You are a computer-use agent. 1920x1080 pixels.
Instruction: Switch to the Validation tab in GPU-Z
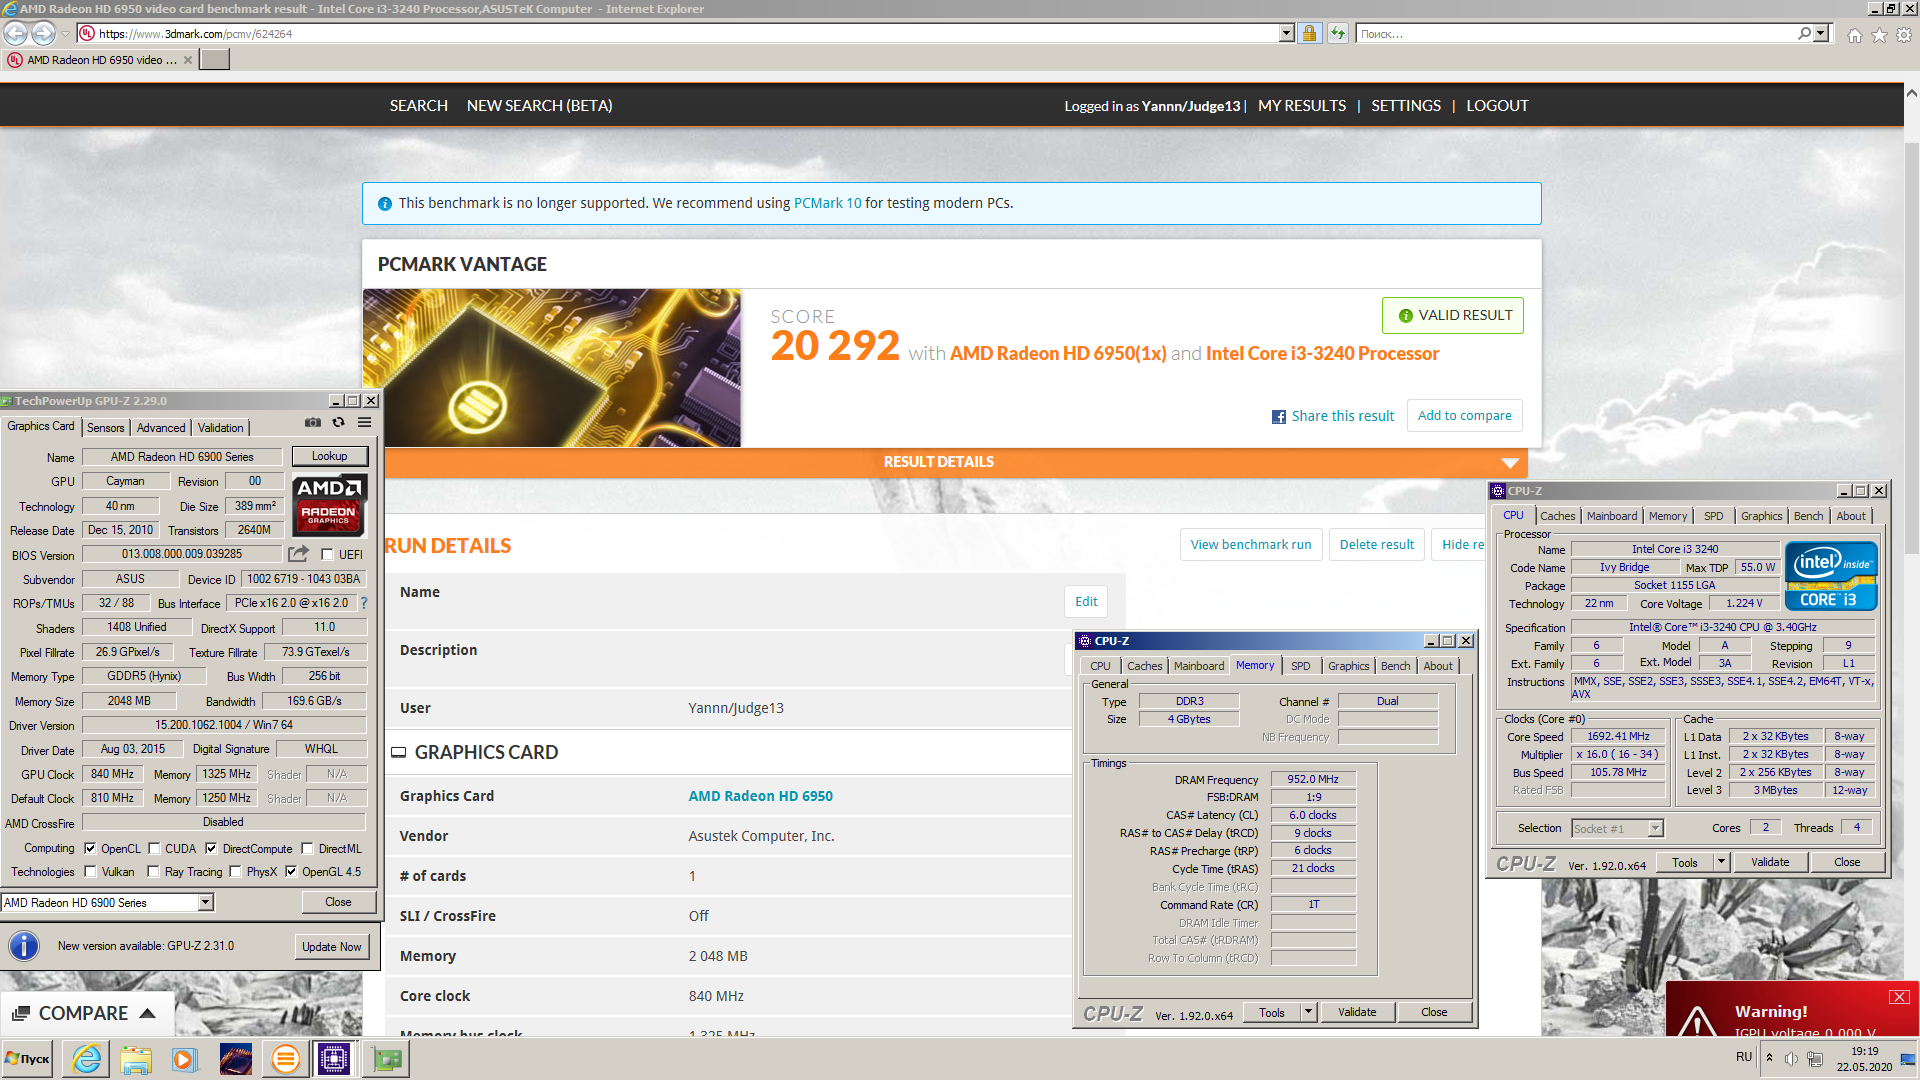pos(220,428)
